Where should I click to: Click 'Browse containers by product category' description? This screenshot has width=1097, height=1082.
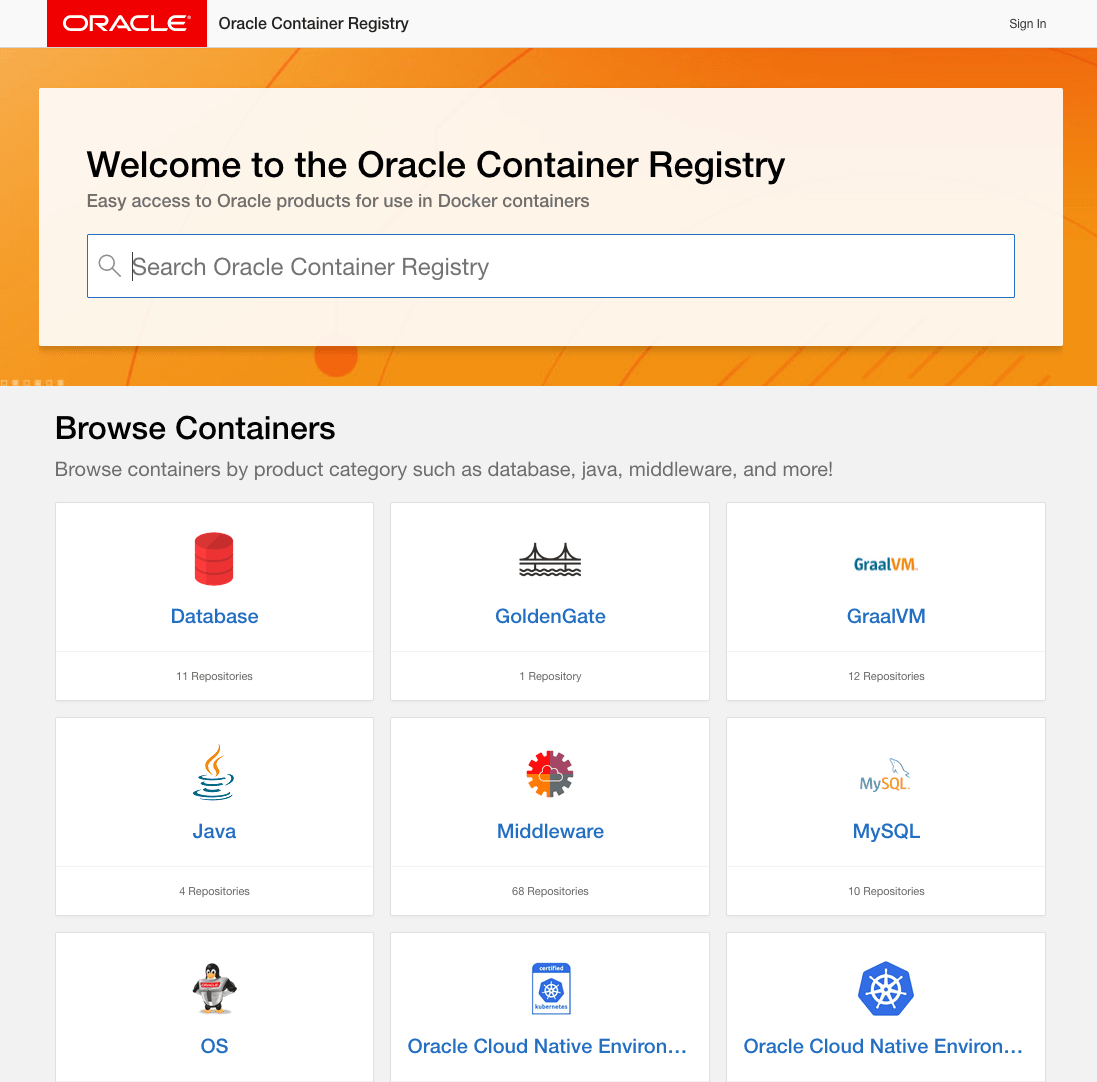444,469
